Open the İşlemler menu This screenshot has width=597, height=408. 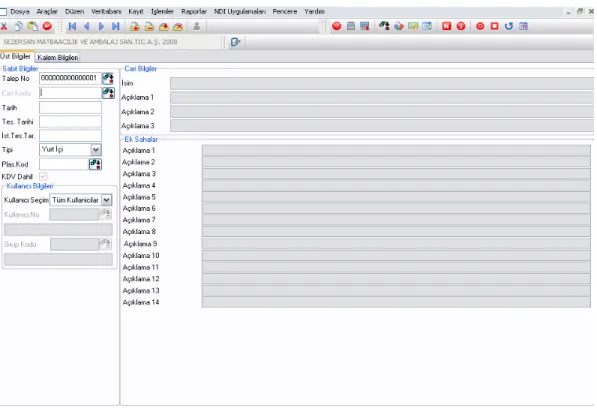pos(162,11)
